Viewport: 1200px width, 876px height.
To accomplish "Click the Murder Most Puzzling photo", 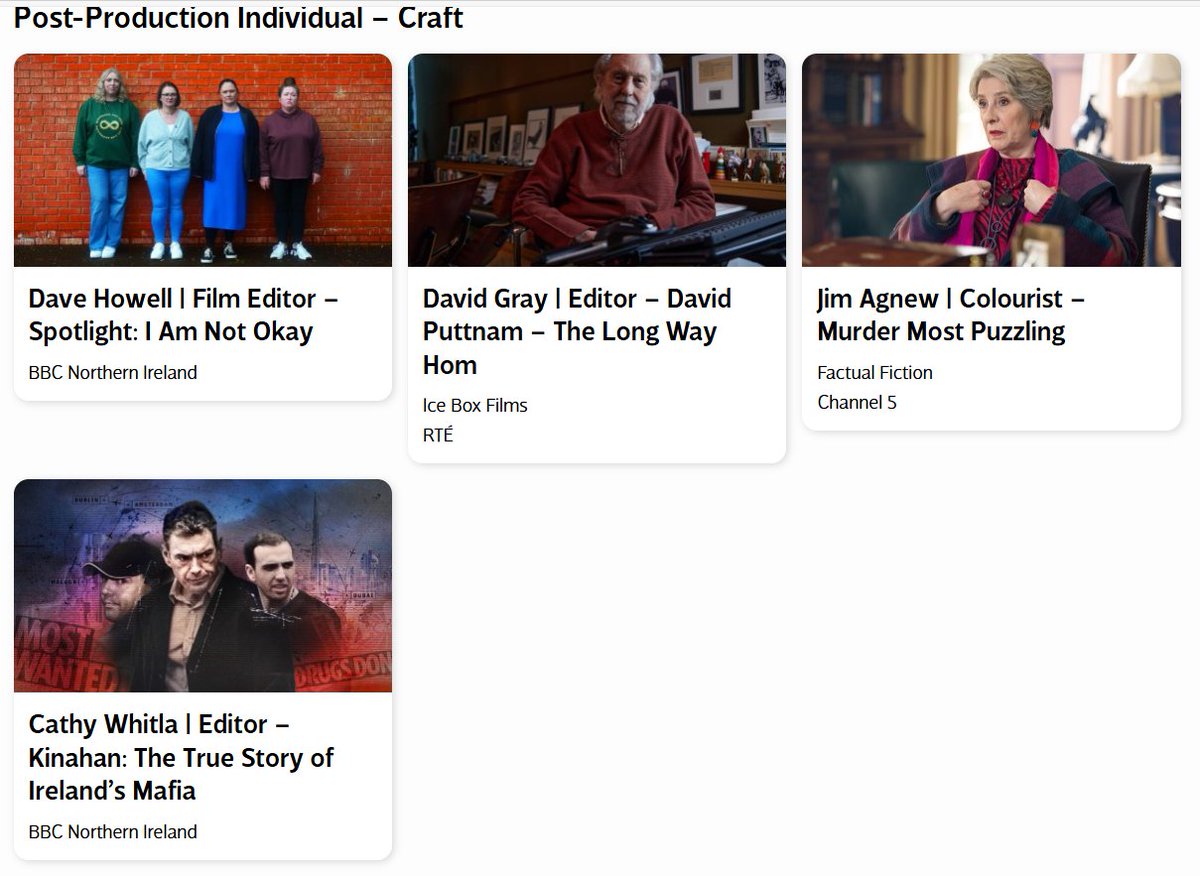I will click(x=991, y=160).
